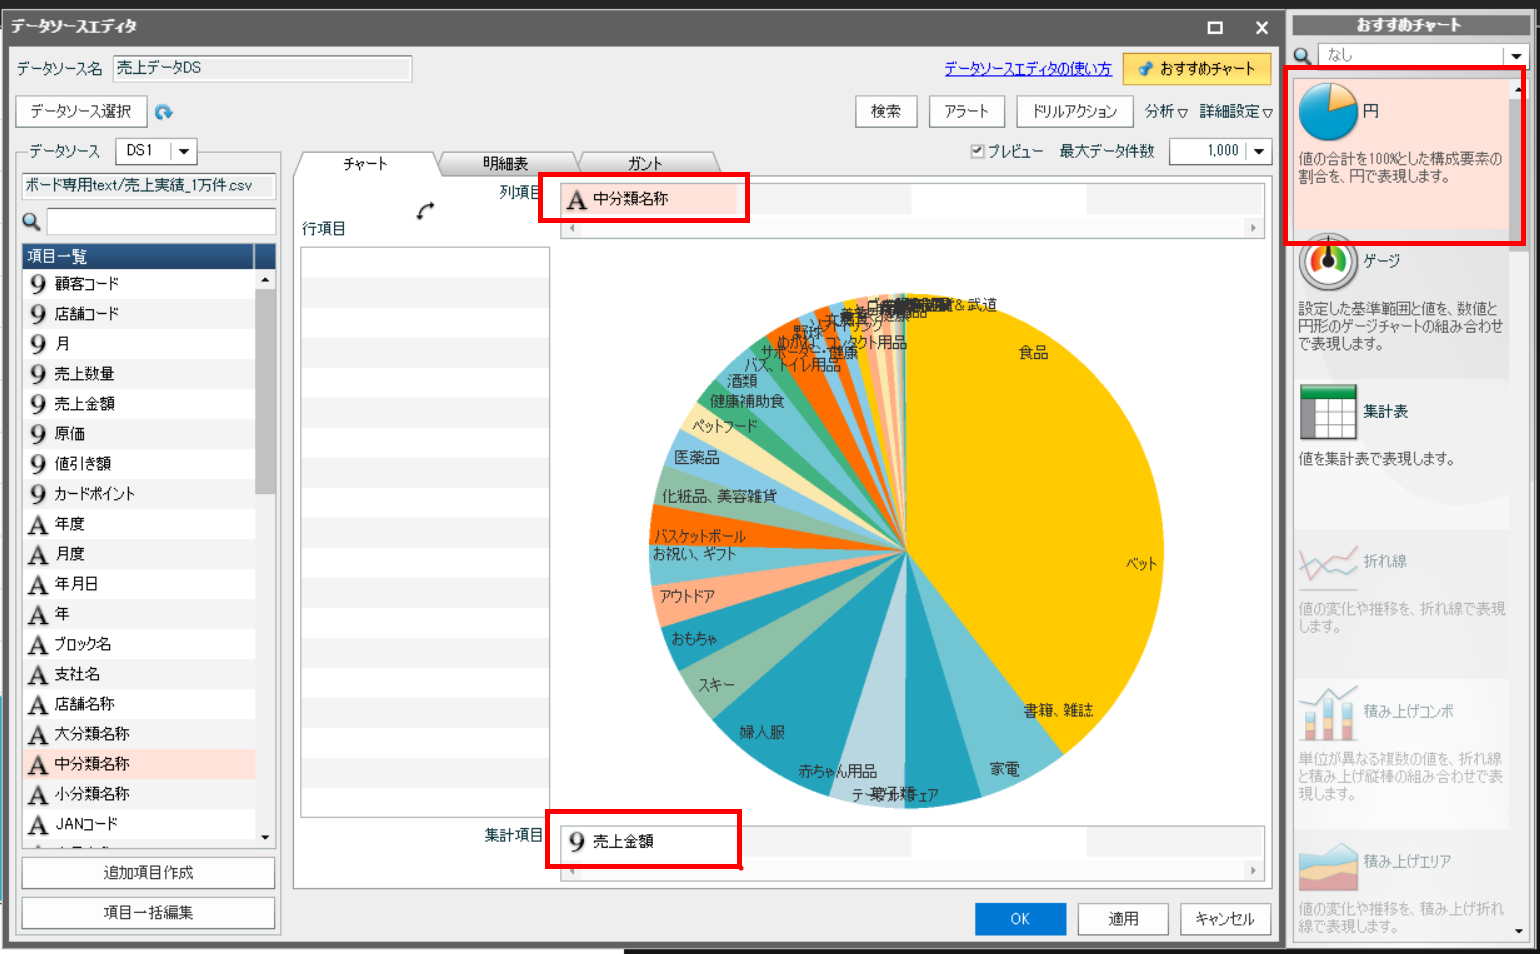Click the magnifier icon above 項目一覧

[31, 222]
